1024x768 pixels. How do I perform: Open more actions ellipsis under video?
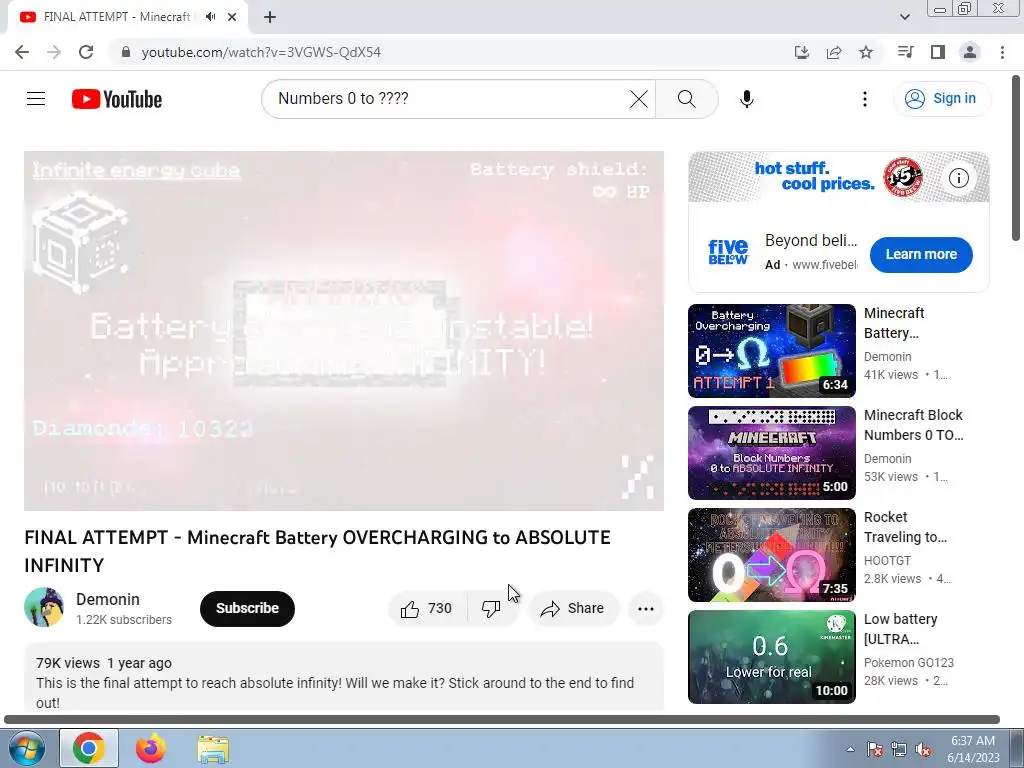[646, 609]
